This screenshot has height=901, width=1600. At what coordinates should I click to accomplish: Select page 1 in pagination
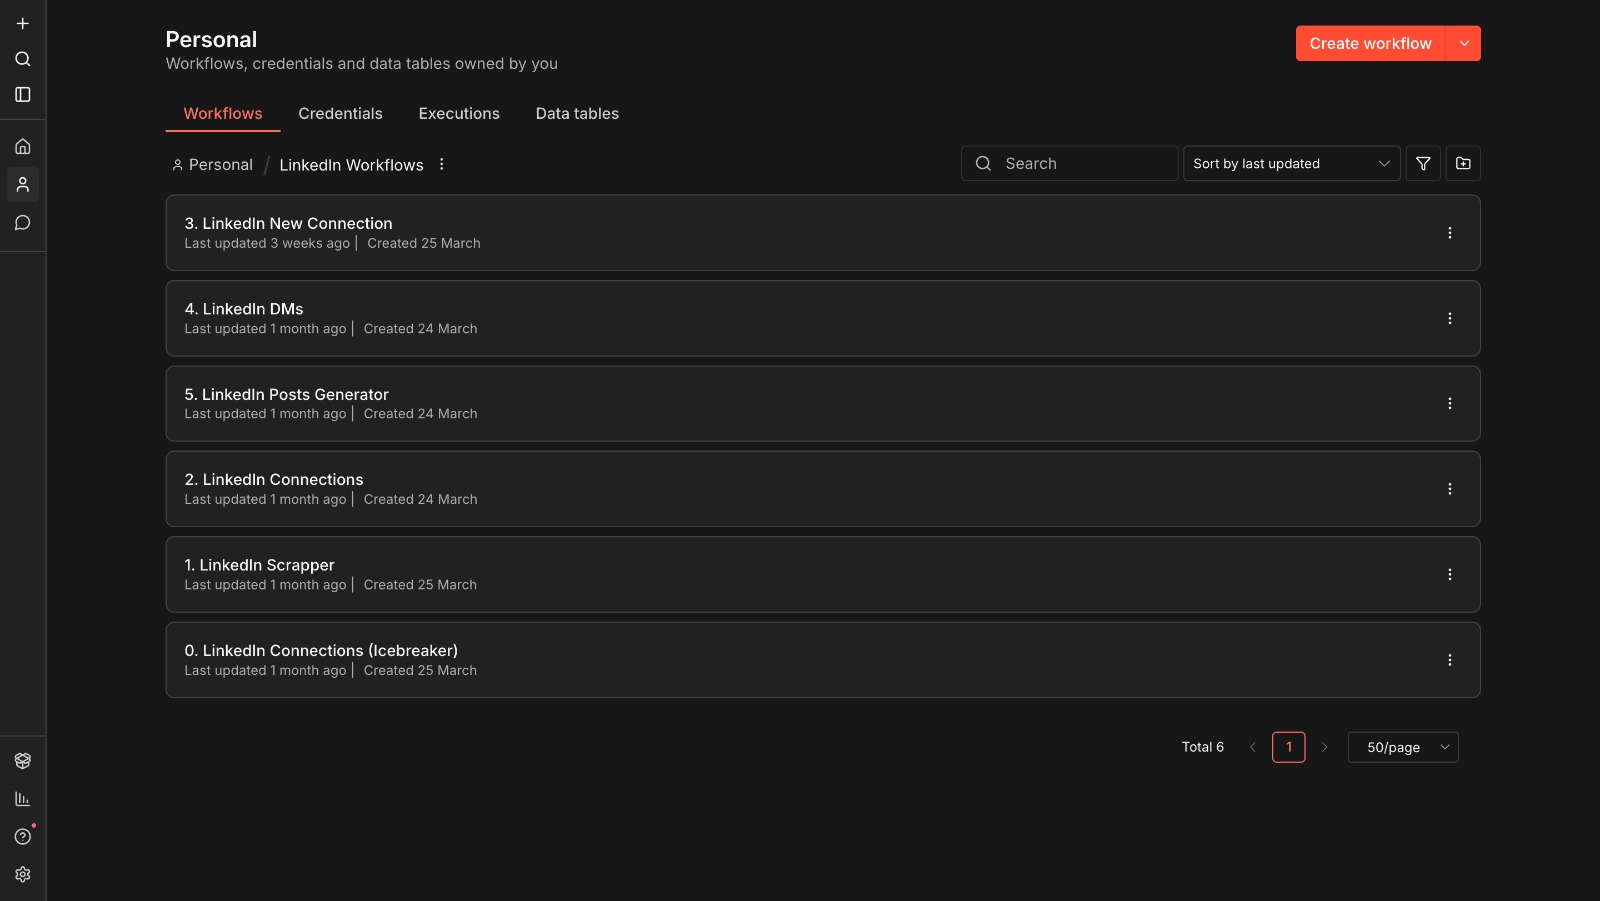pos(1288,748)
